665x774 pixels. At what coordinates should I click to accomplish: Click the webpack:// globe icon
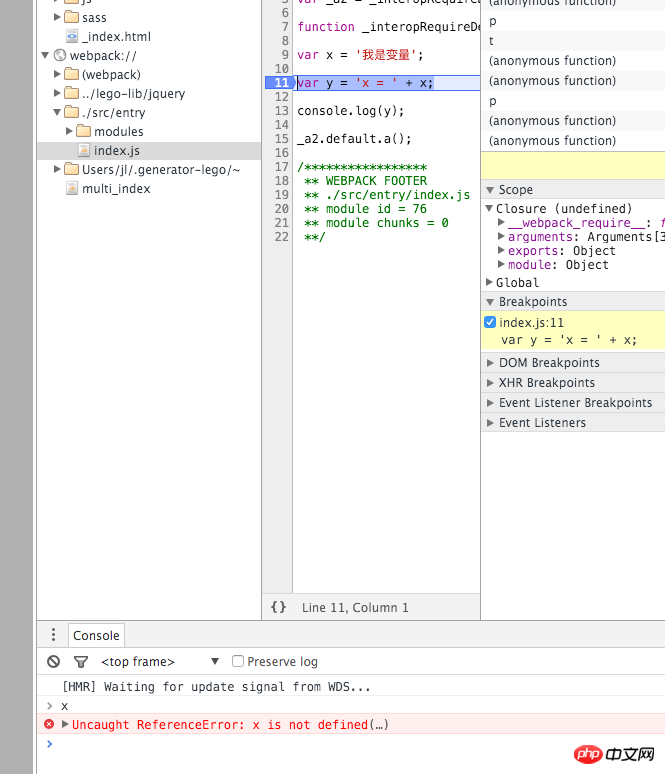tap(60, 55)
